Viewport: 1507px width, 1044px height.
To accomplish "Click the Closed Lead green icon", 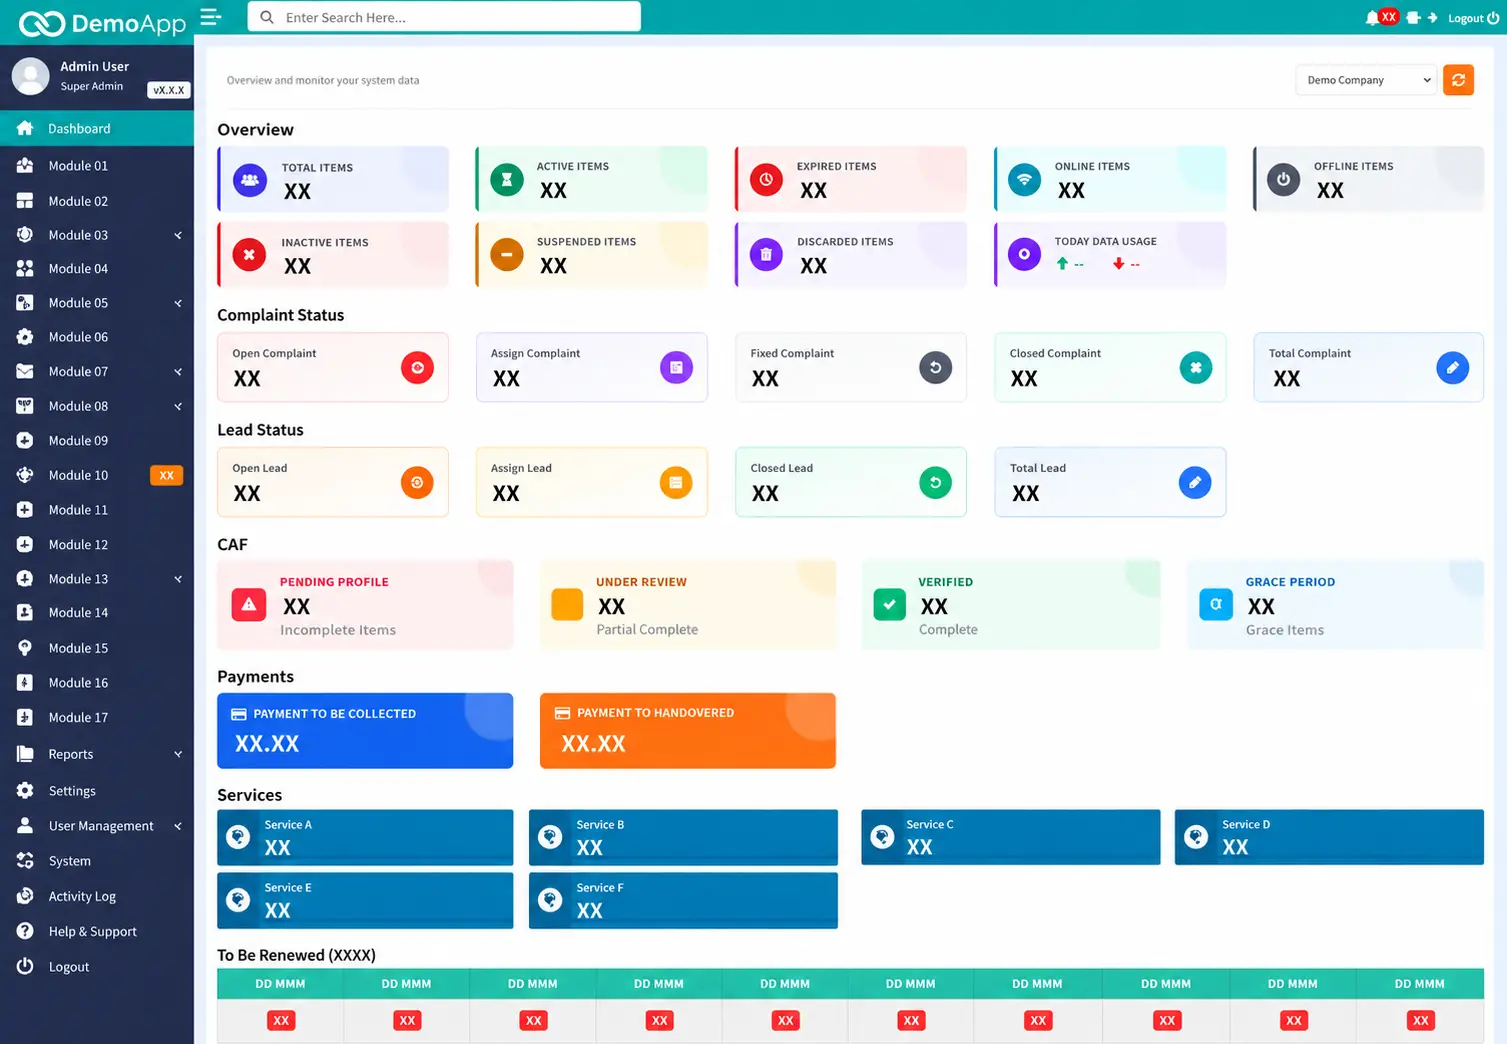I will [x=935, y=483].
